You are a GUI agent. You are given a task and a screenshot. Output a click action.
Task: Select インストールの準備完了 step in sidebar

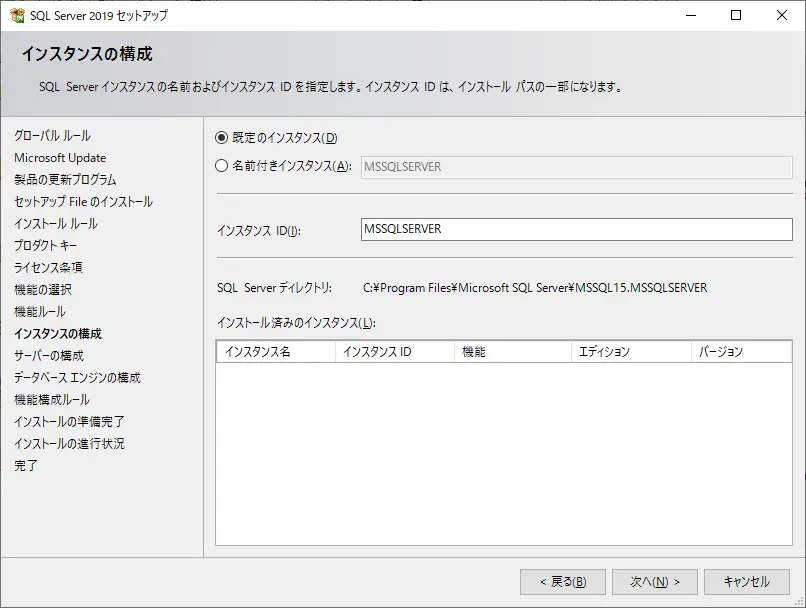69,421
